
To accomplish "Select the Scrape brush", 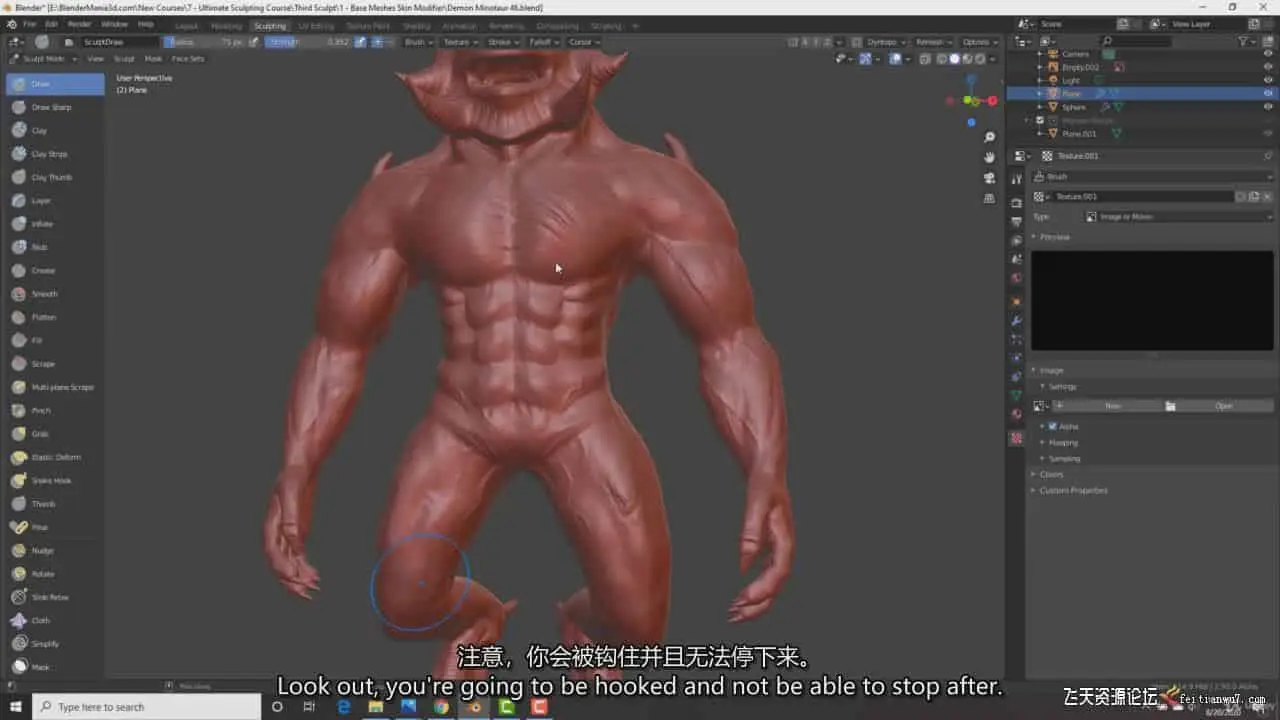I will (x=55, y=364).
